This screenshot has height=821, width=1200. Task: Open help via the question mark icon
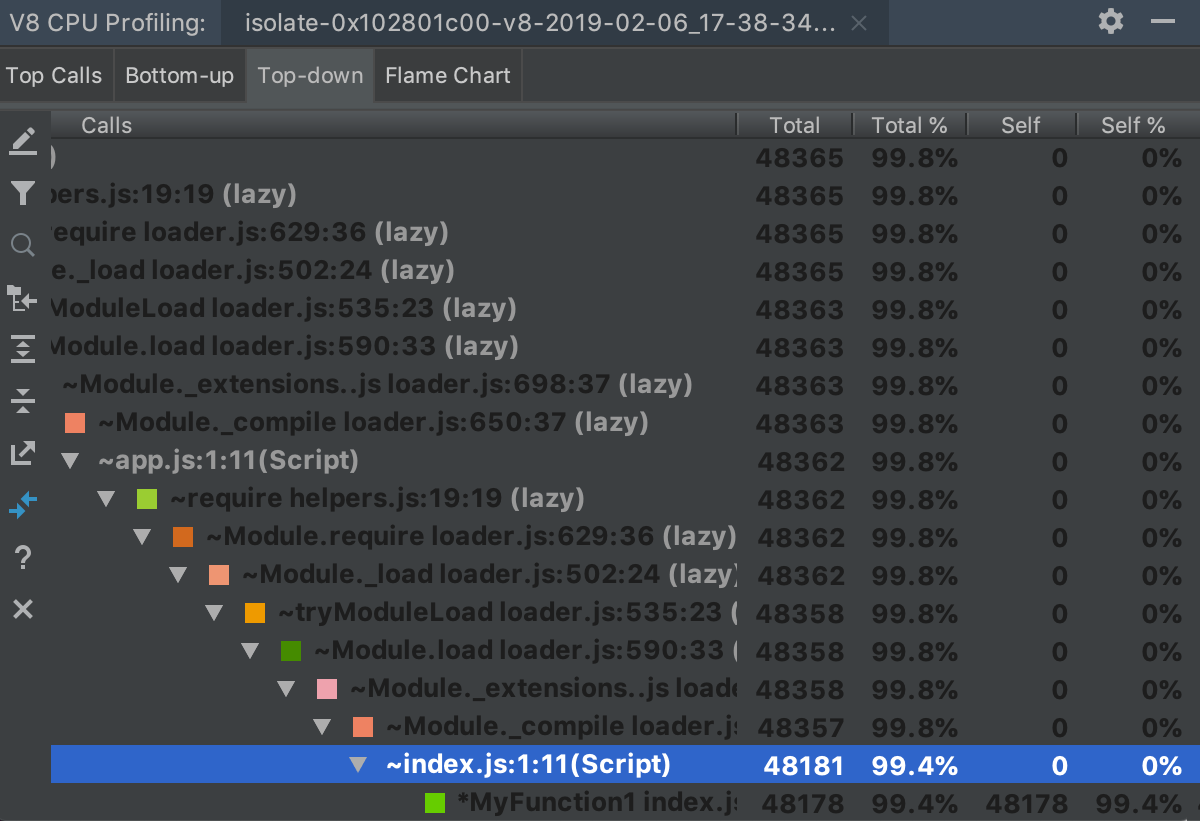tap(23, 557)
